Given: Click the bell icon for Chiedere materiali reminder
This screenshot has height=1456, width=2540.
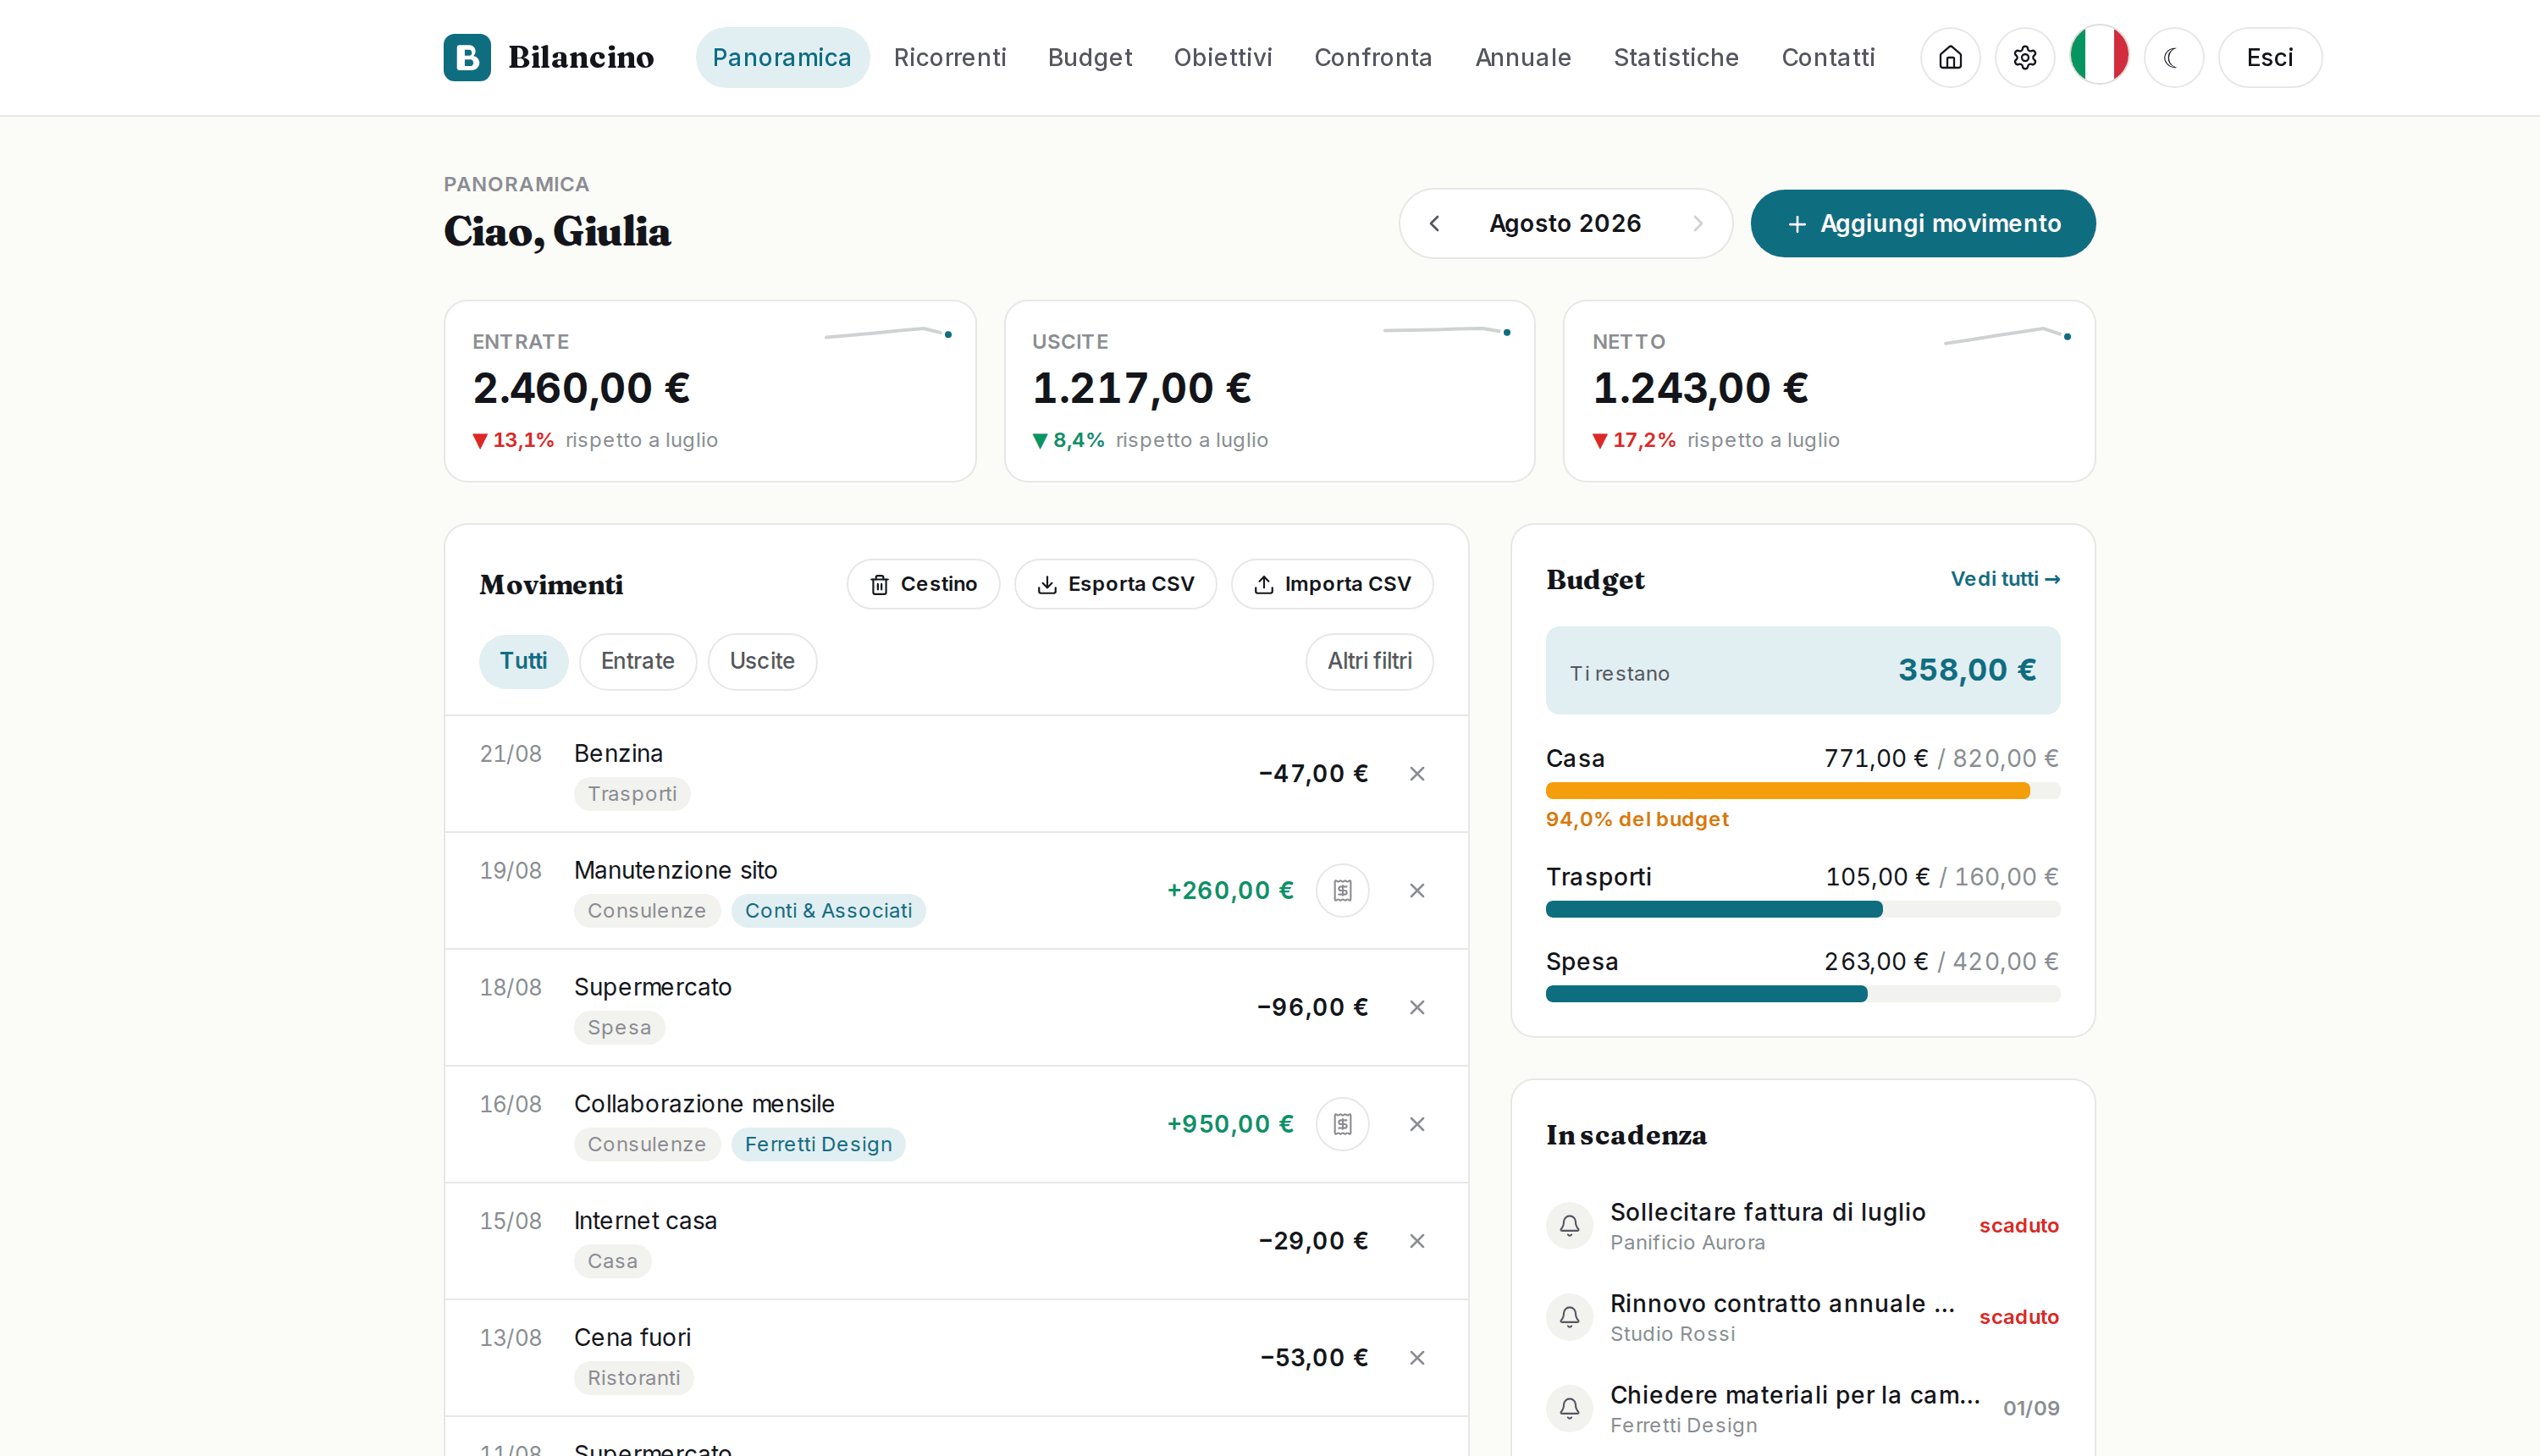Looking at the screenshot, I should pos(1570,1408).
